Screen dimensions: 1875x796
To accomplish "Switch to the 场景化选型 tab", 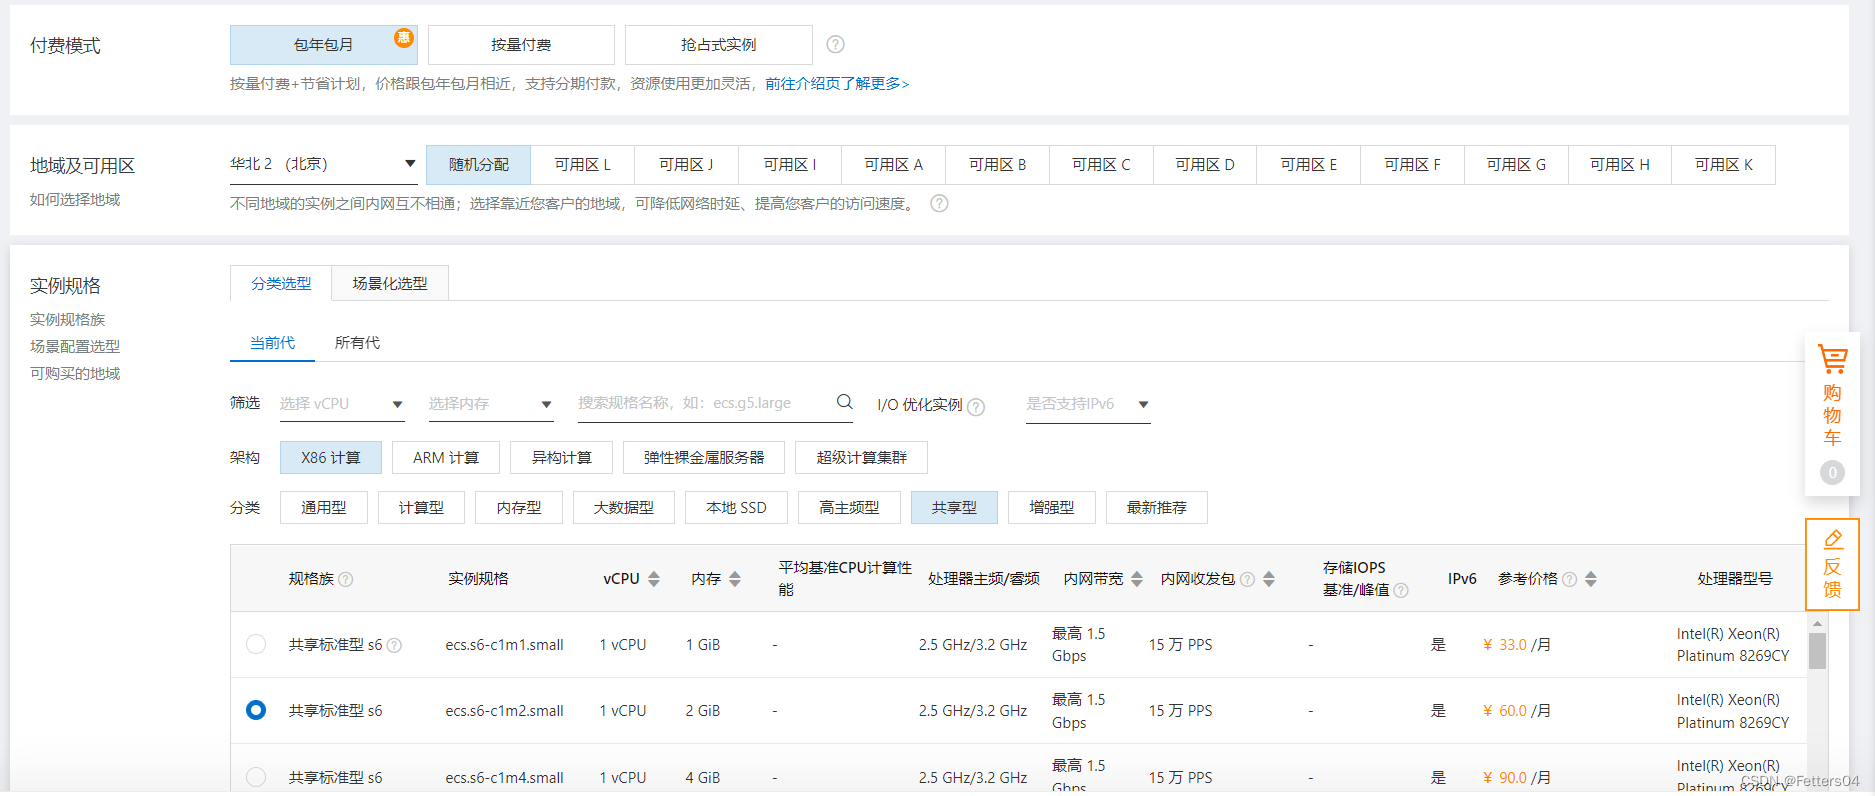I will [390, 284].
